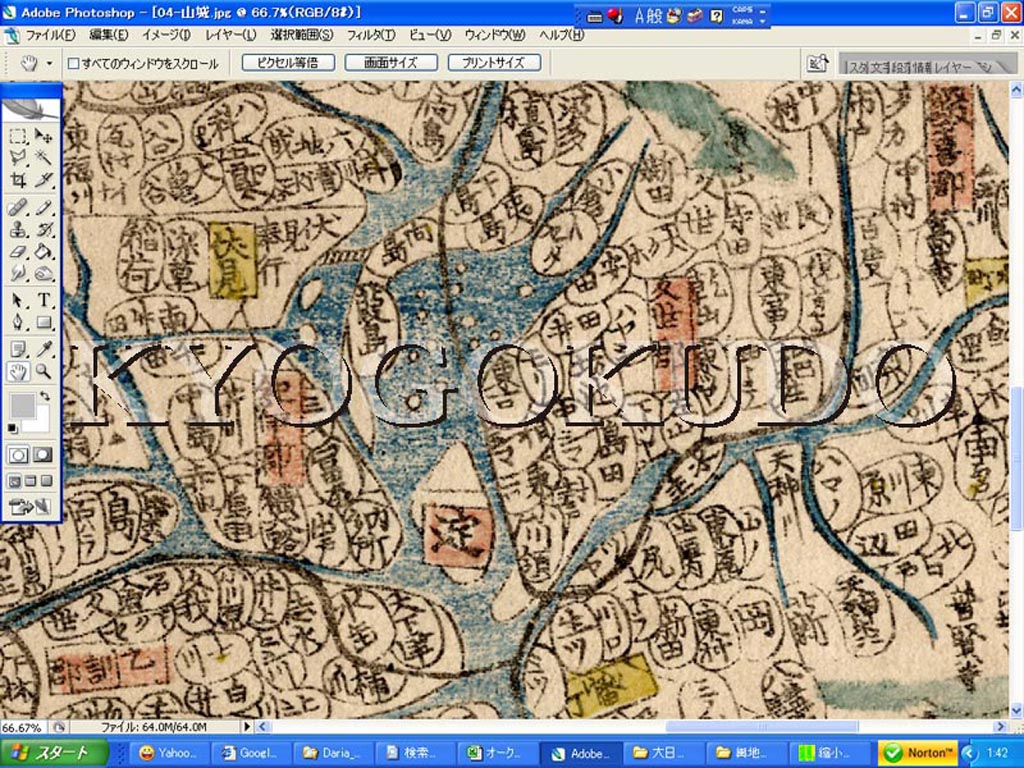Click the horizontal scrollbar left arrow
The image size is (1024, 768).
263,726
